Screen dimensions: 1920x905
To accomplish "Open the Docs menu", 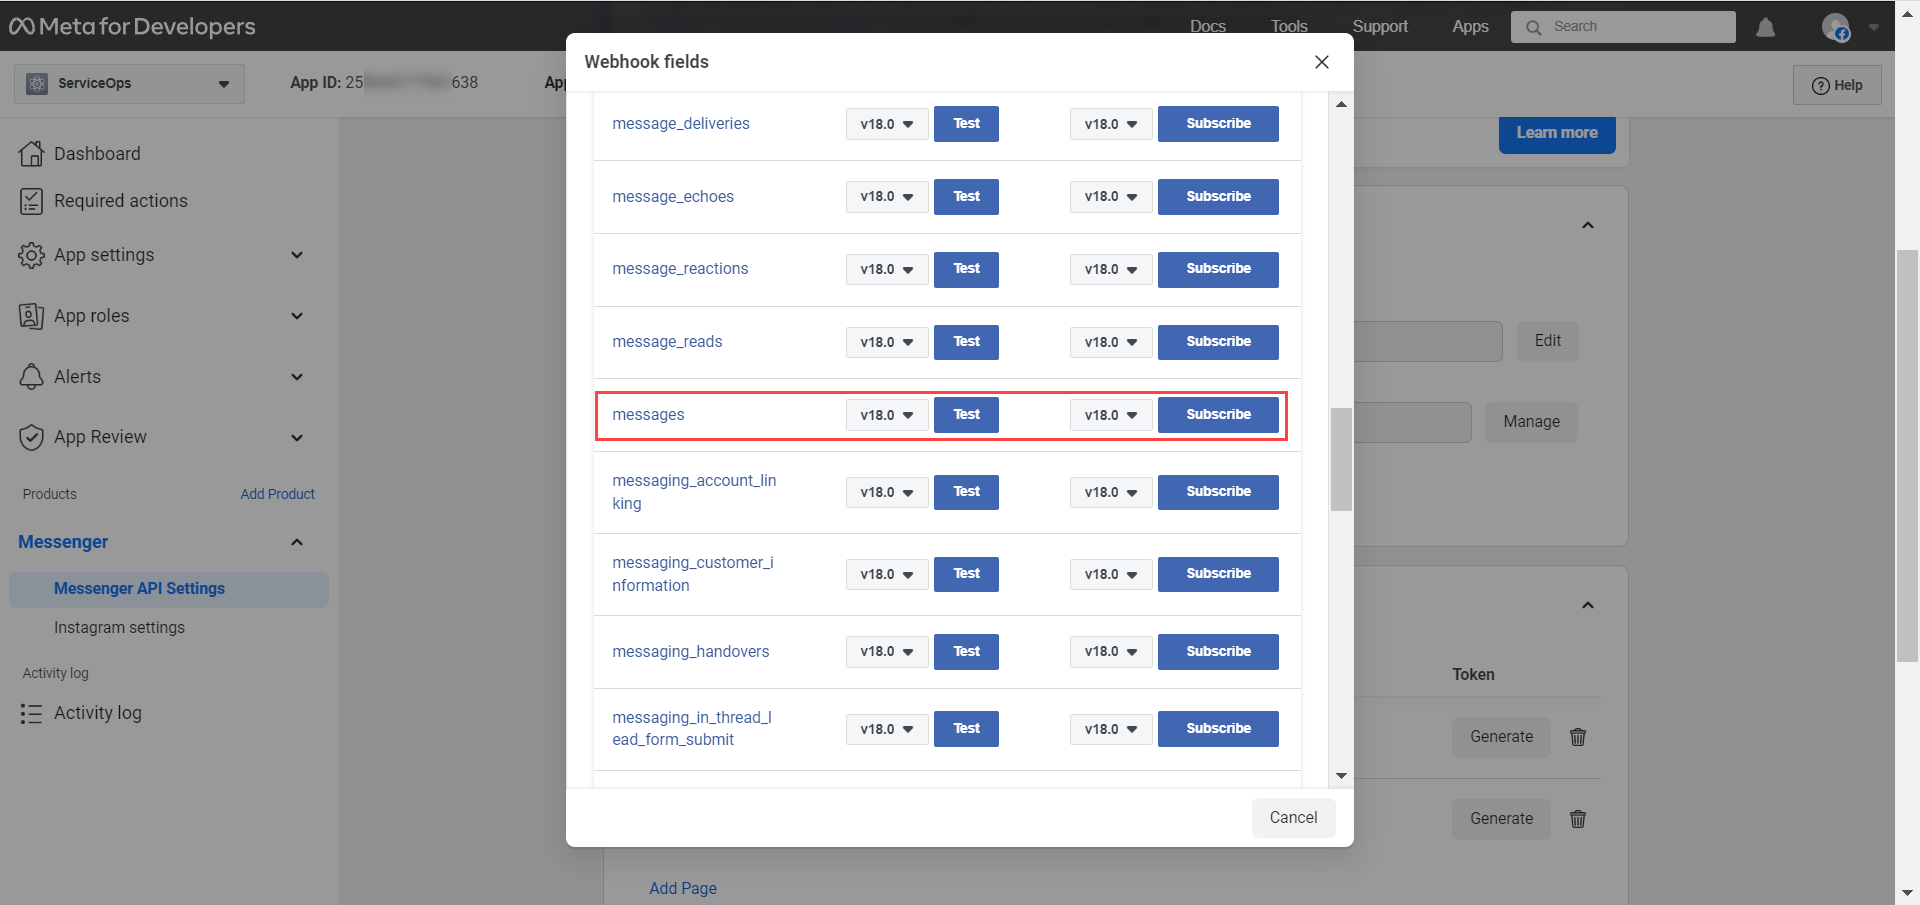I will (1207, 27).
